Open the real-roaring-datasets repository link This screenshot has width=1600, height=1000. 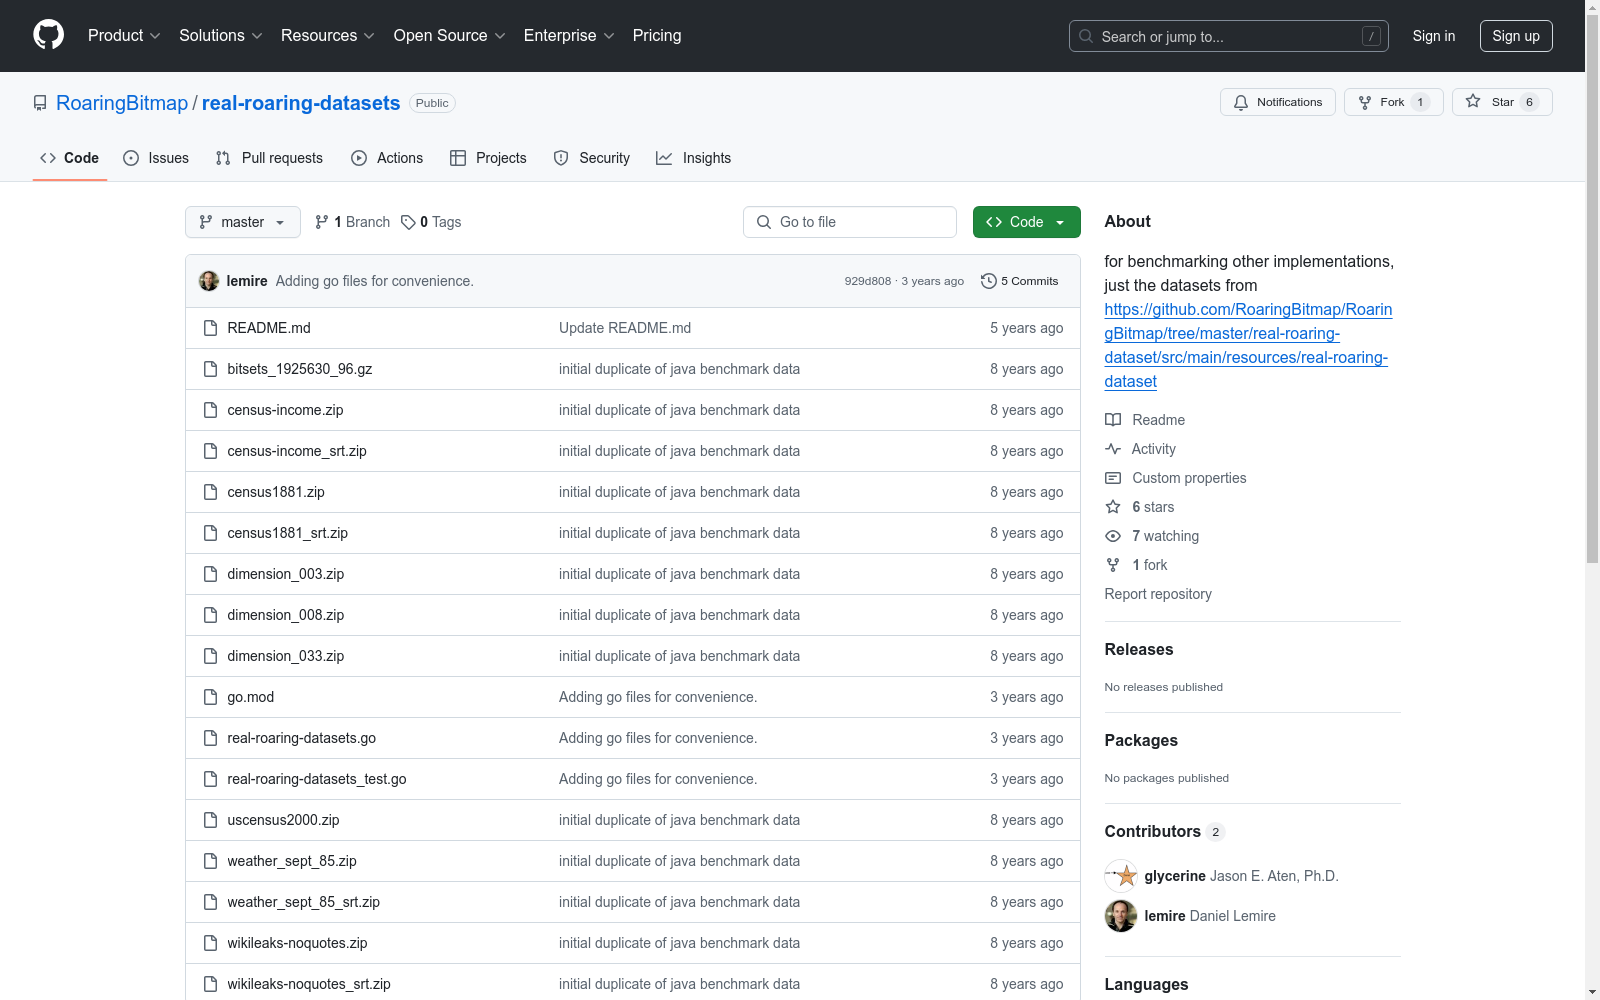tap(301, 103)
